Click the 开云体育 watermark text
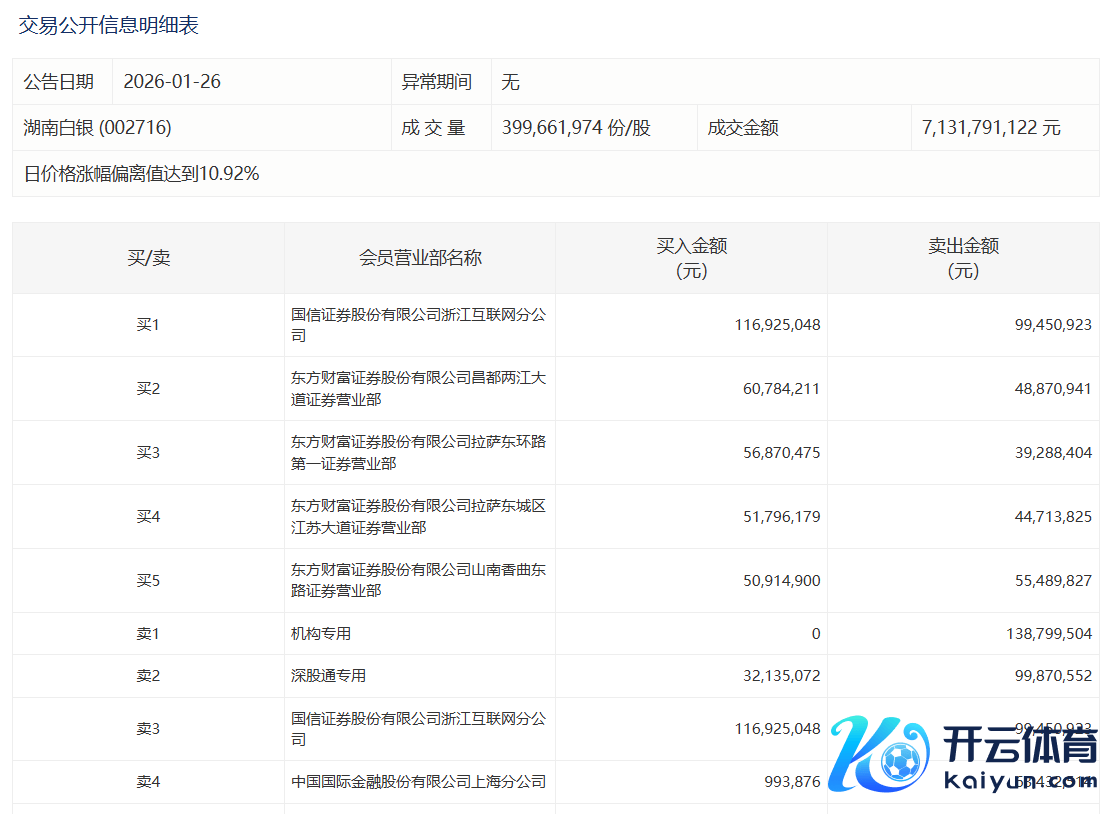Screen dimensions: 1113x814 (x=1020, y=745)
